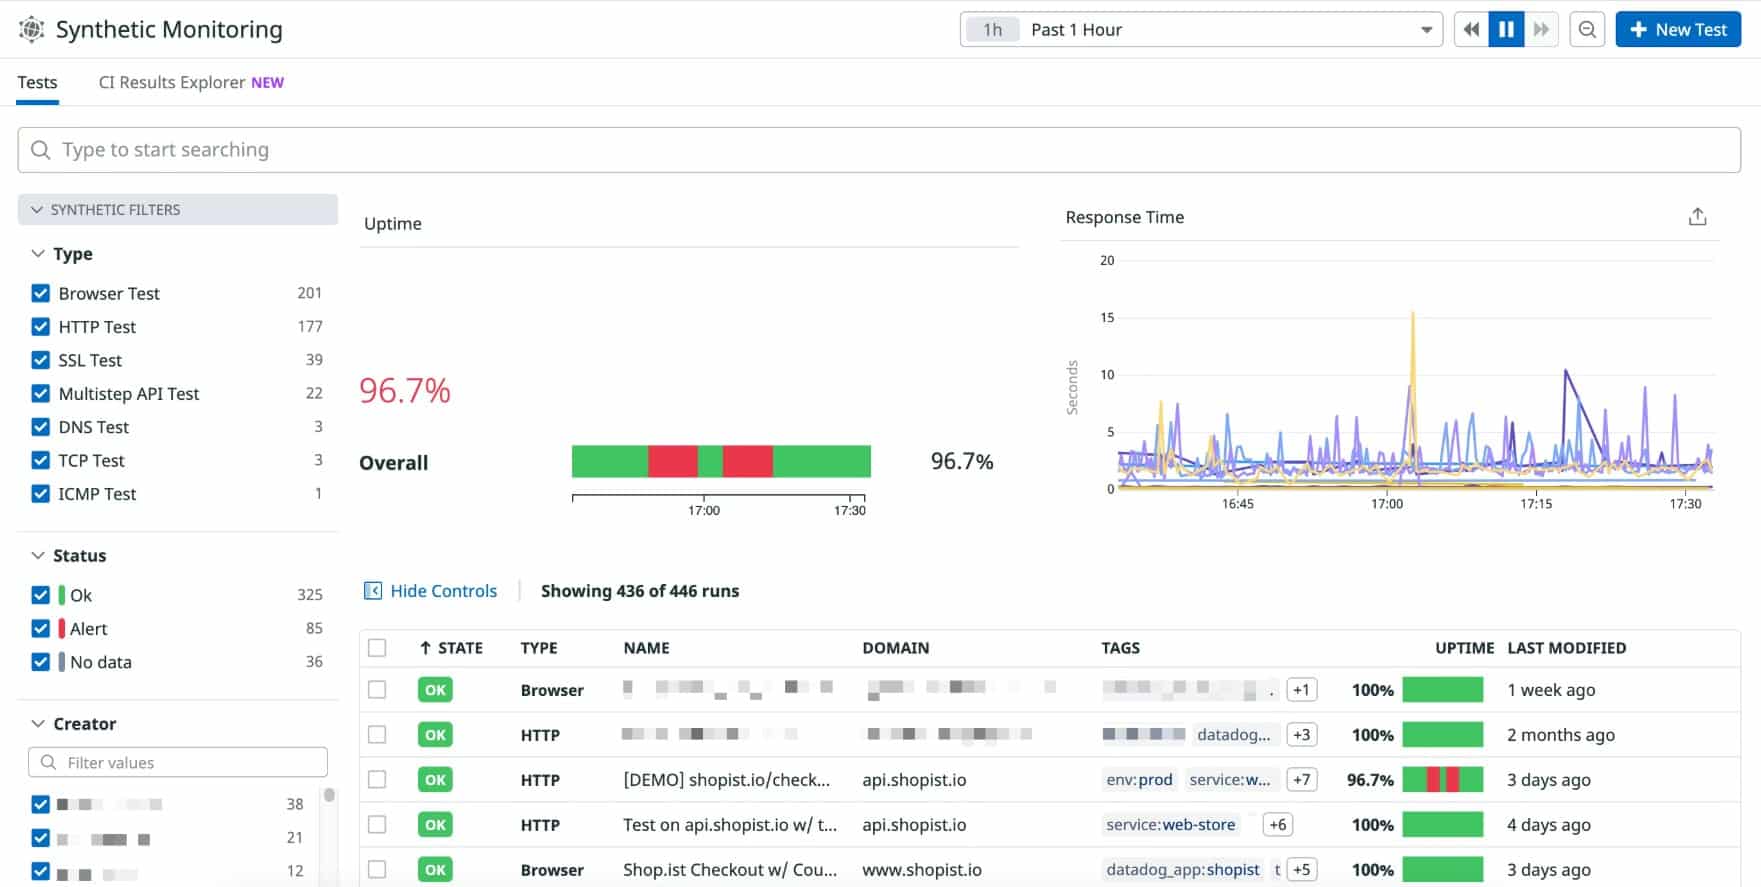Switch to the Tests tab
The image size is (1761, 887).
tap(38, 82)
